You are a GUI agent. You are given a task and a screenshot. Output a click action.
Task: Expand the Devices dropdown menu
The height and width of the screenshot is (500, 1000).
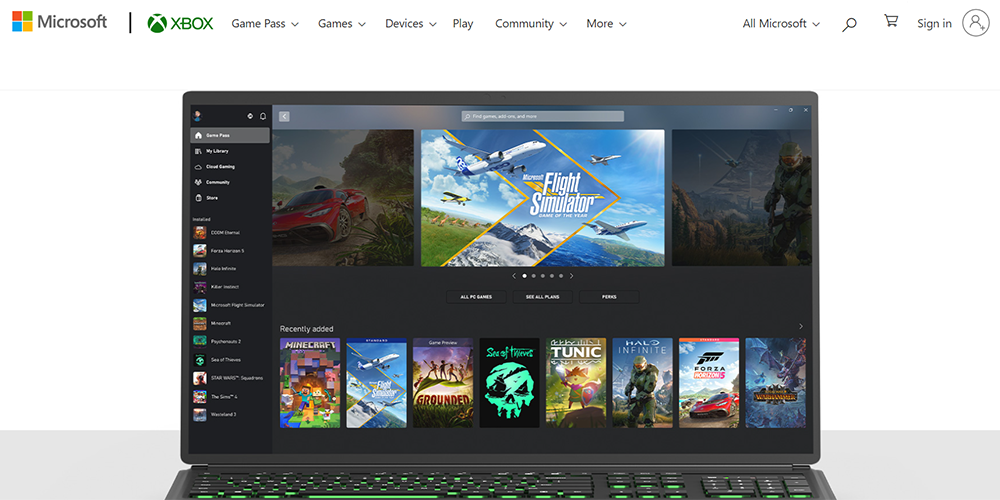tap(411, 24)
